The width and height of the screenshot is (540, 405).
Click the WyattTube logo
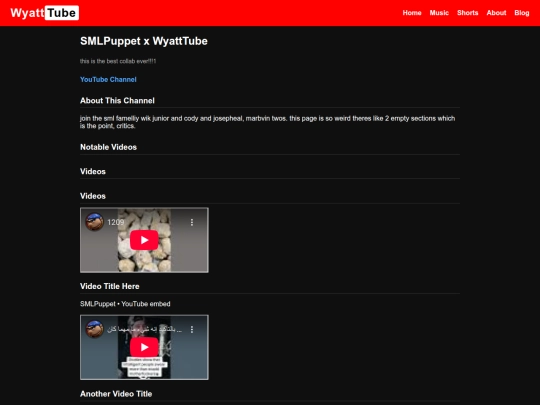tap(45, 13)
